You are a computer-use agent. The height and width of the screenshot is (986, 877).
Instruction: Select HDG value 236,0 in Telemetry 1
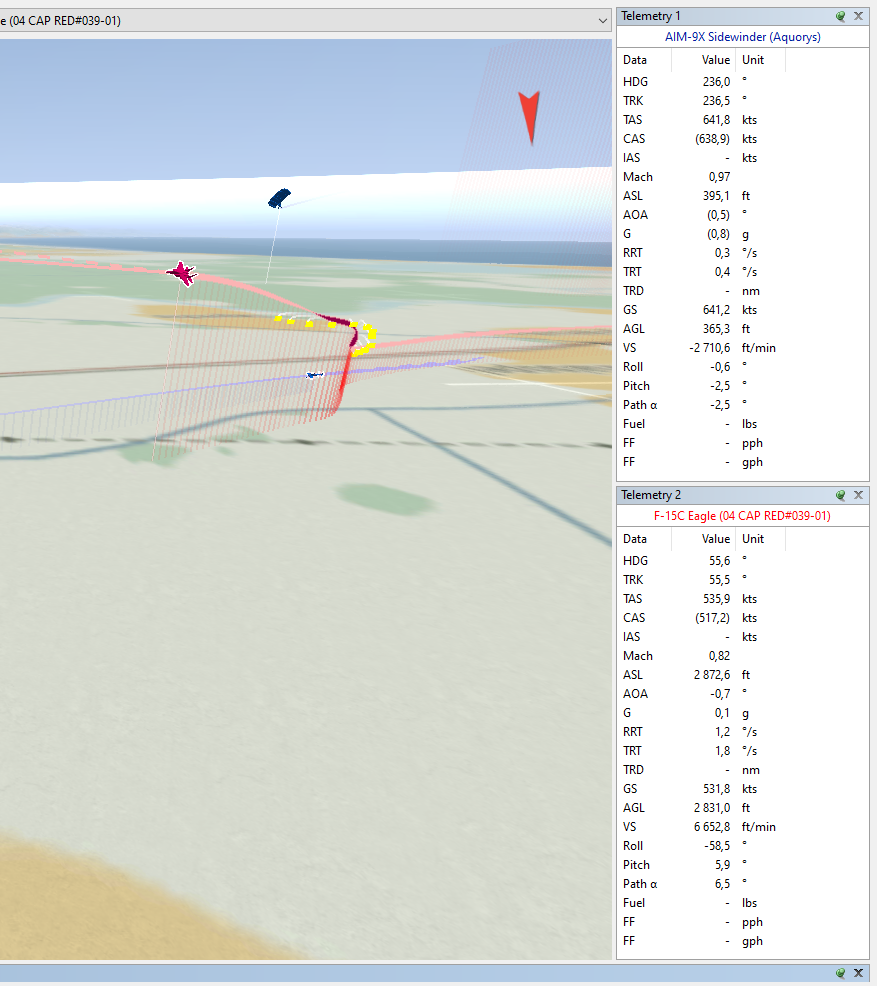[717, 82]
